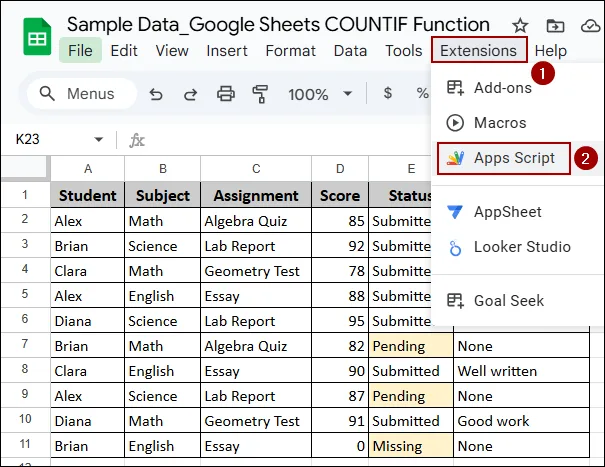The height and width of the screenshot is (467, 605).
Task: Open the Tools menu
Action: 404,51
